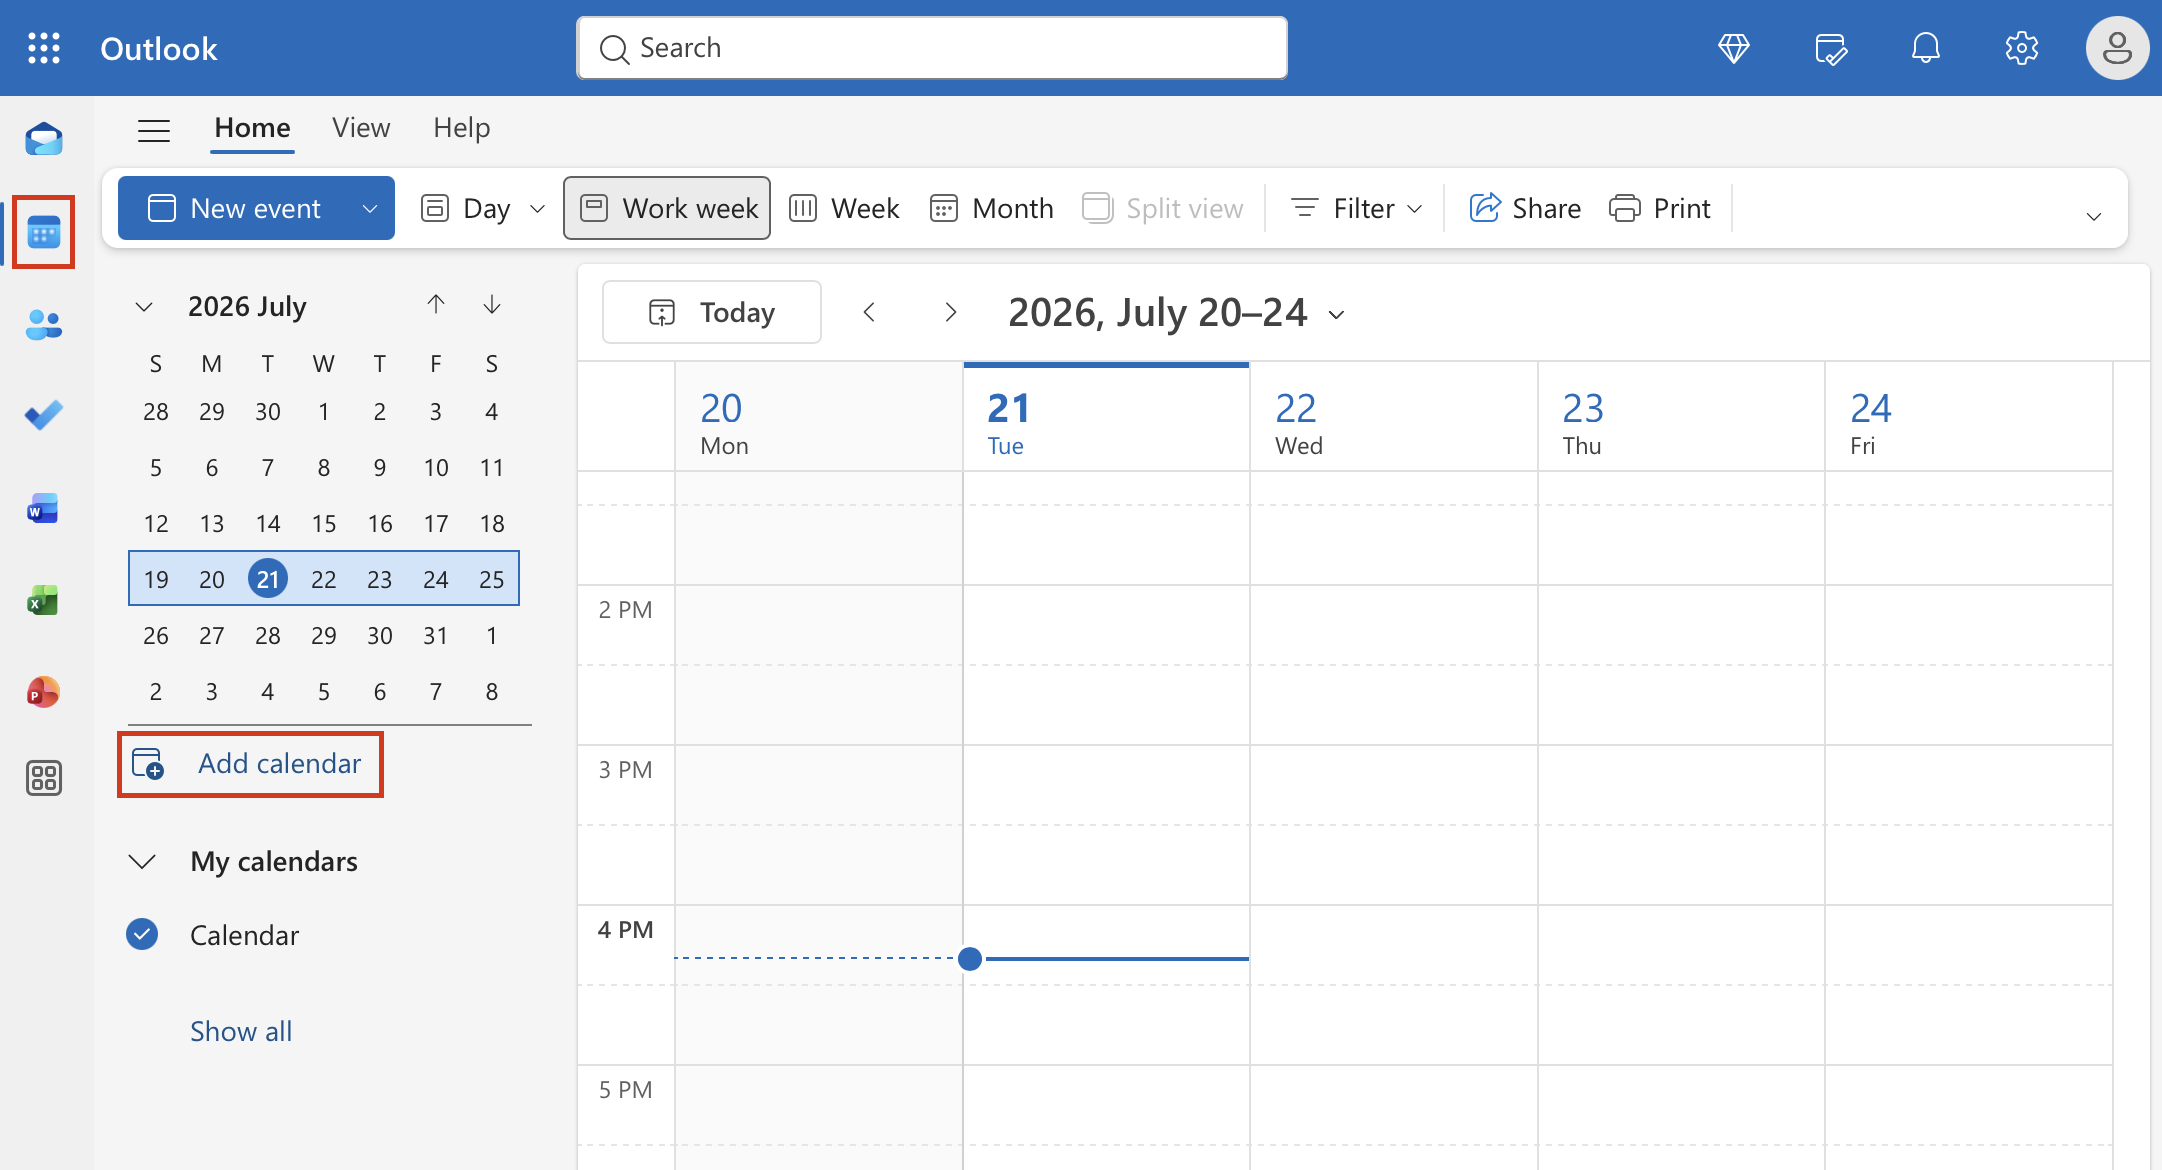Screen dimensions: 2162x1170
Task: Select July 15 in mini calendar
Action: pyautogui.click(x=323, y=523)
